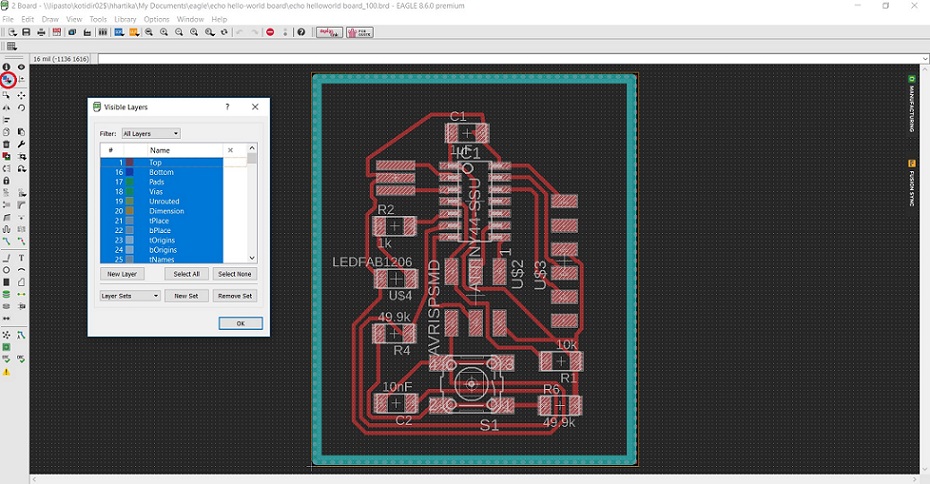Open the Draw menu
Image resolution: width=930 pixels, height=484 pixels.
[50, 19]
